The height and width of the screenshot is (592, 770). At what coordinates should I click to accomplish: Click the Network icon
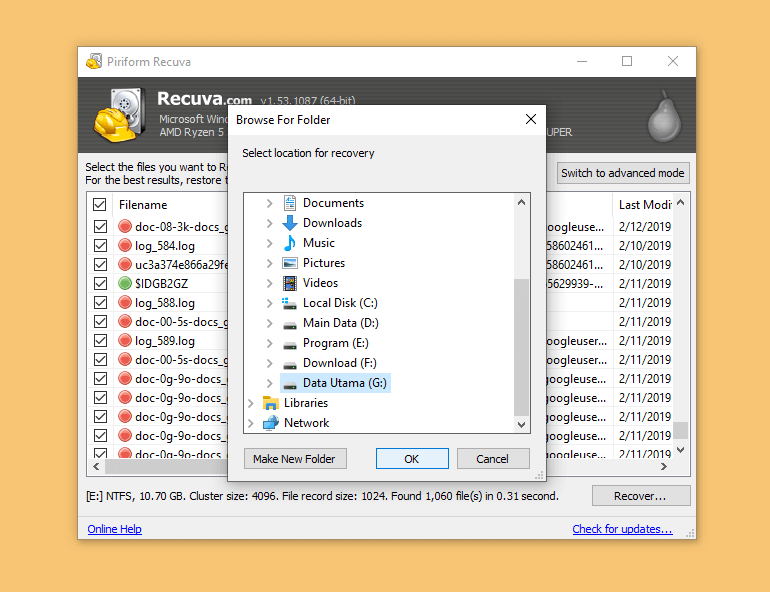[271, 423]
